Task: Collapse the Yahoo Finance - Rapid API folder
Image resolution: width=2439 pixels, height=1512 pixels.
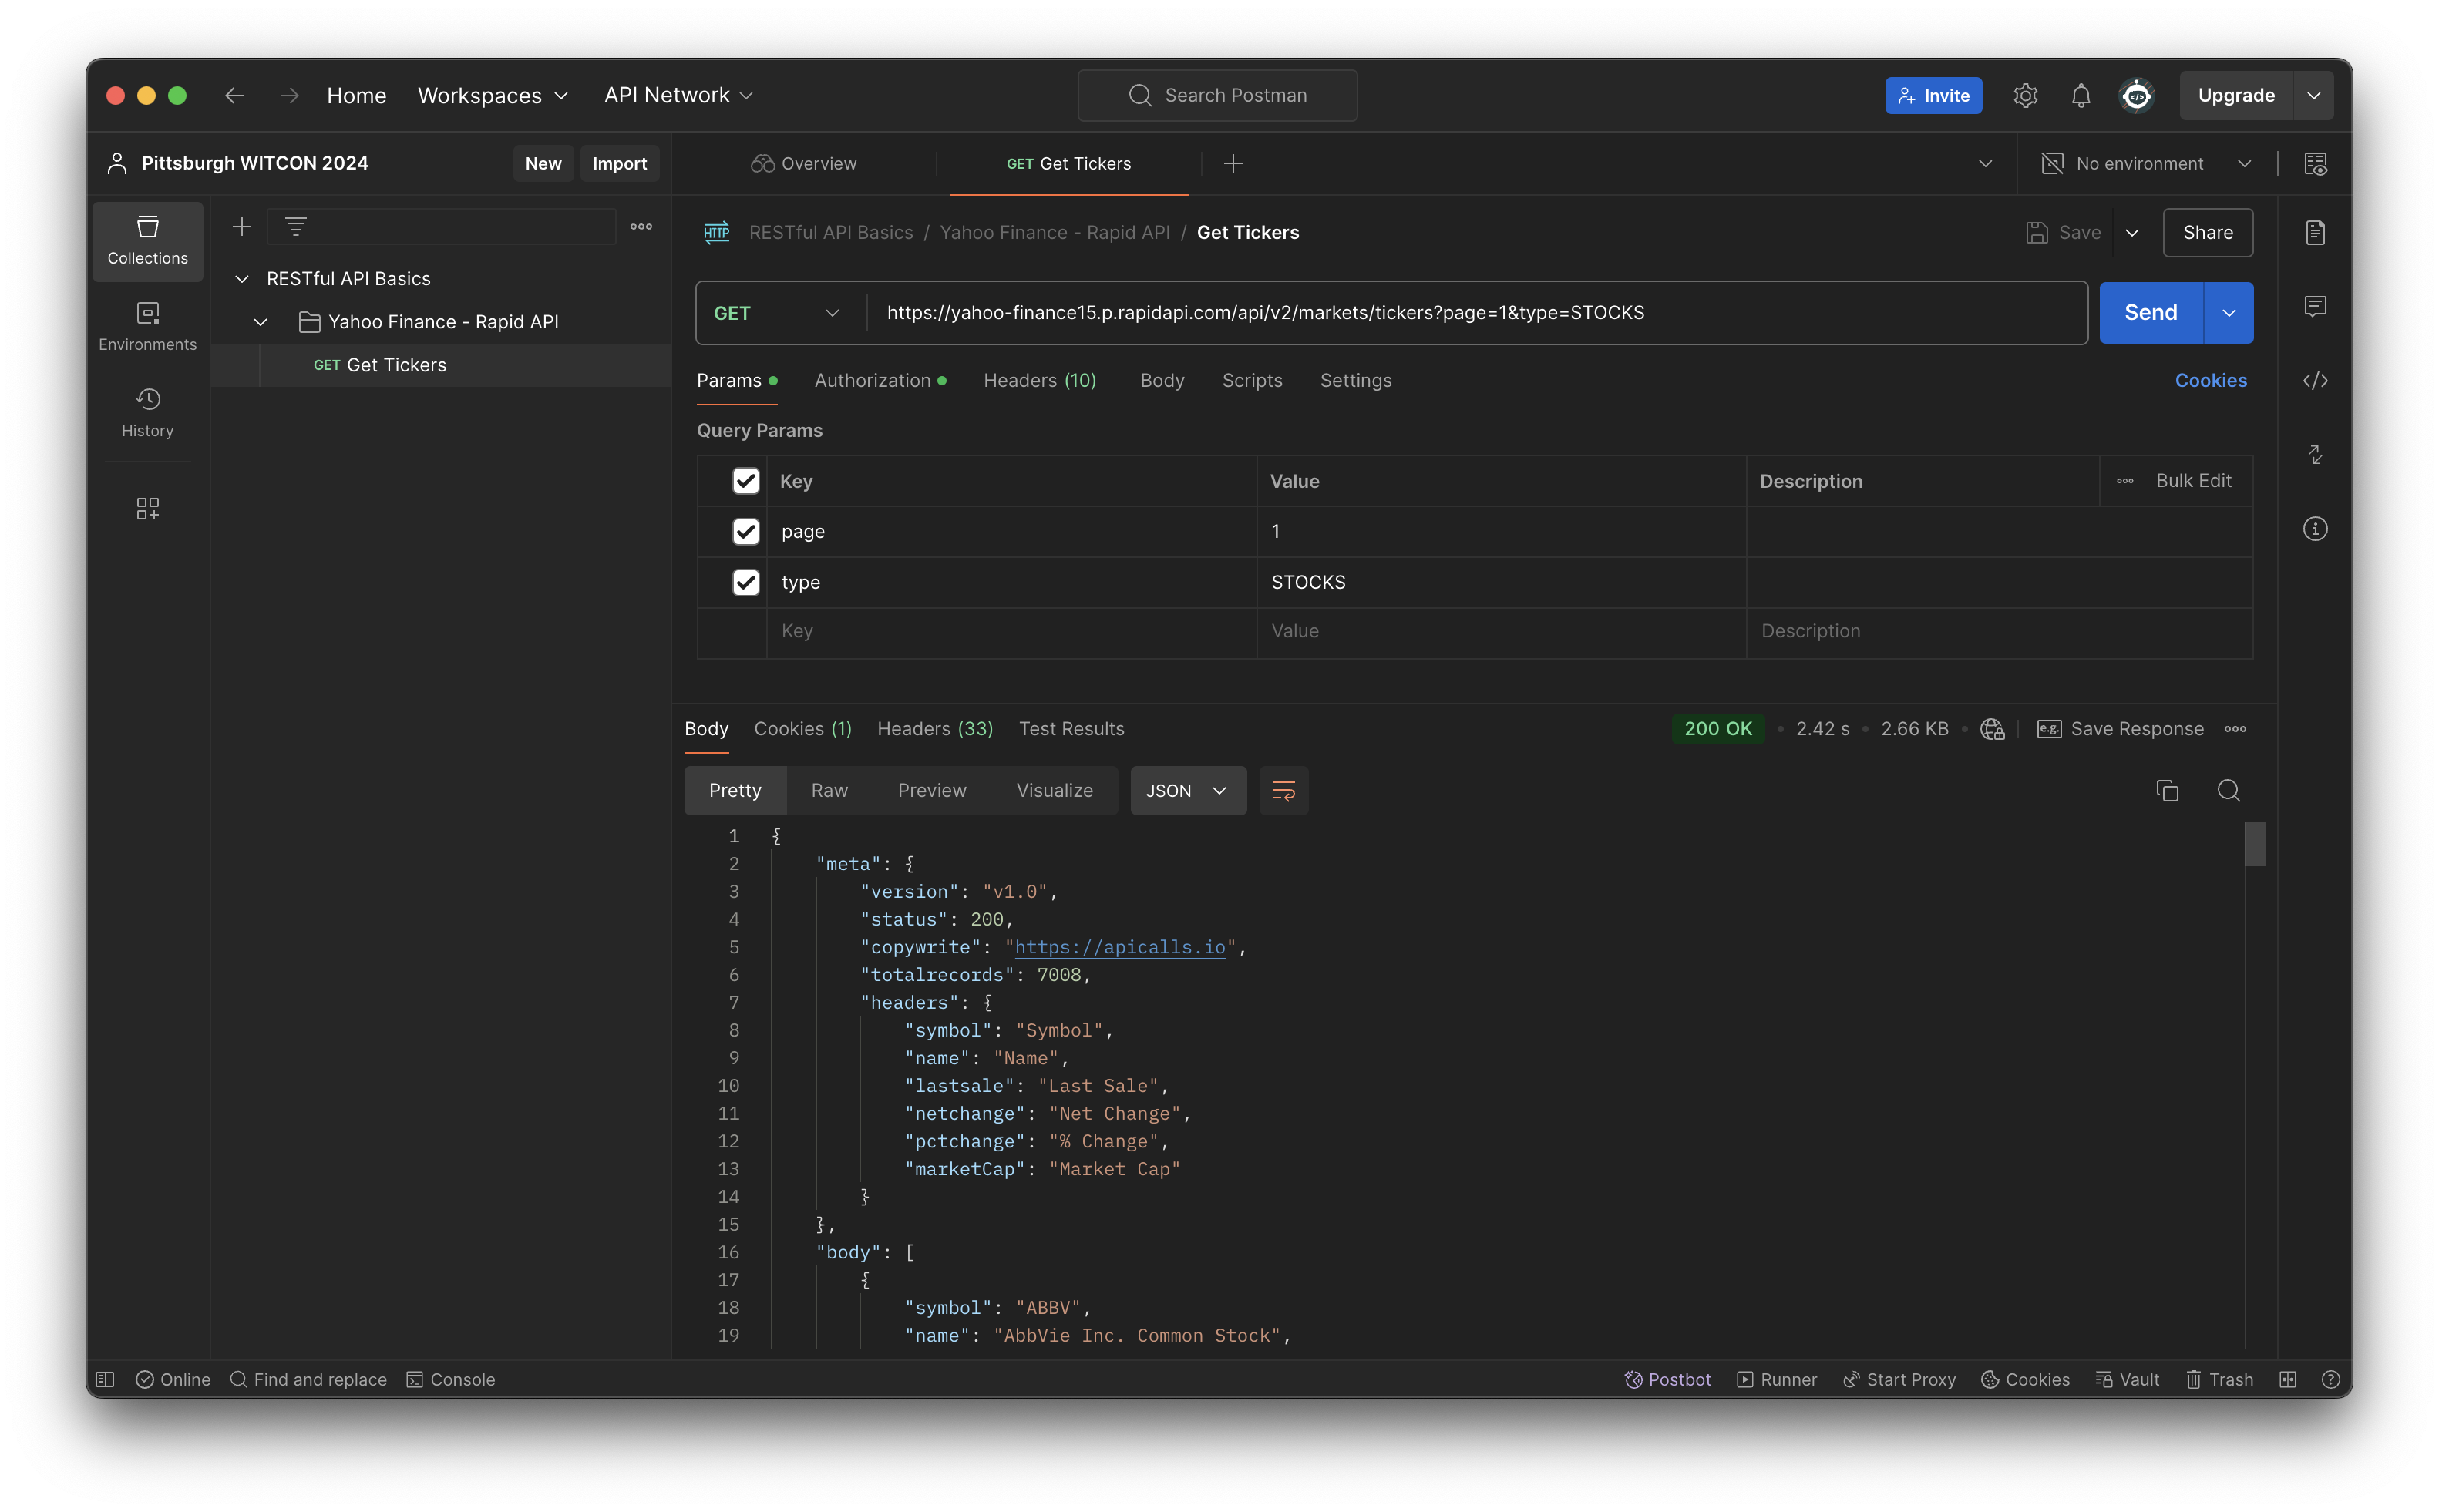Action: point(260,322)
